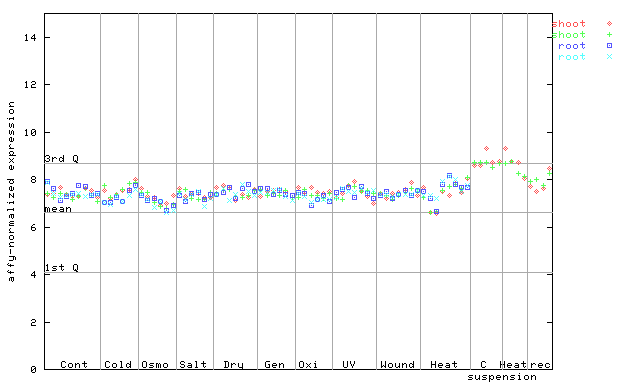Select the Cont category label
This screenshot has width=640, height=384.
[74, 364]
